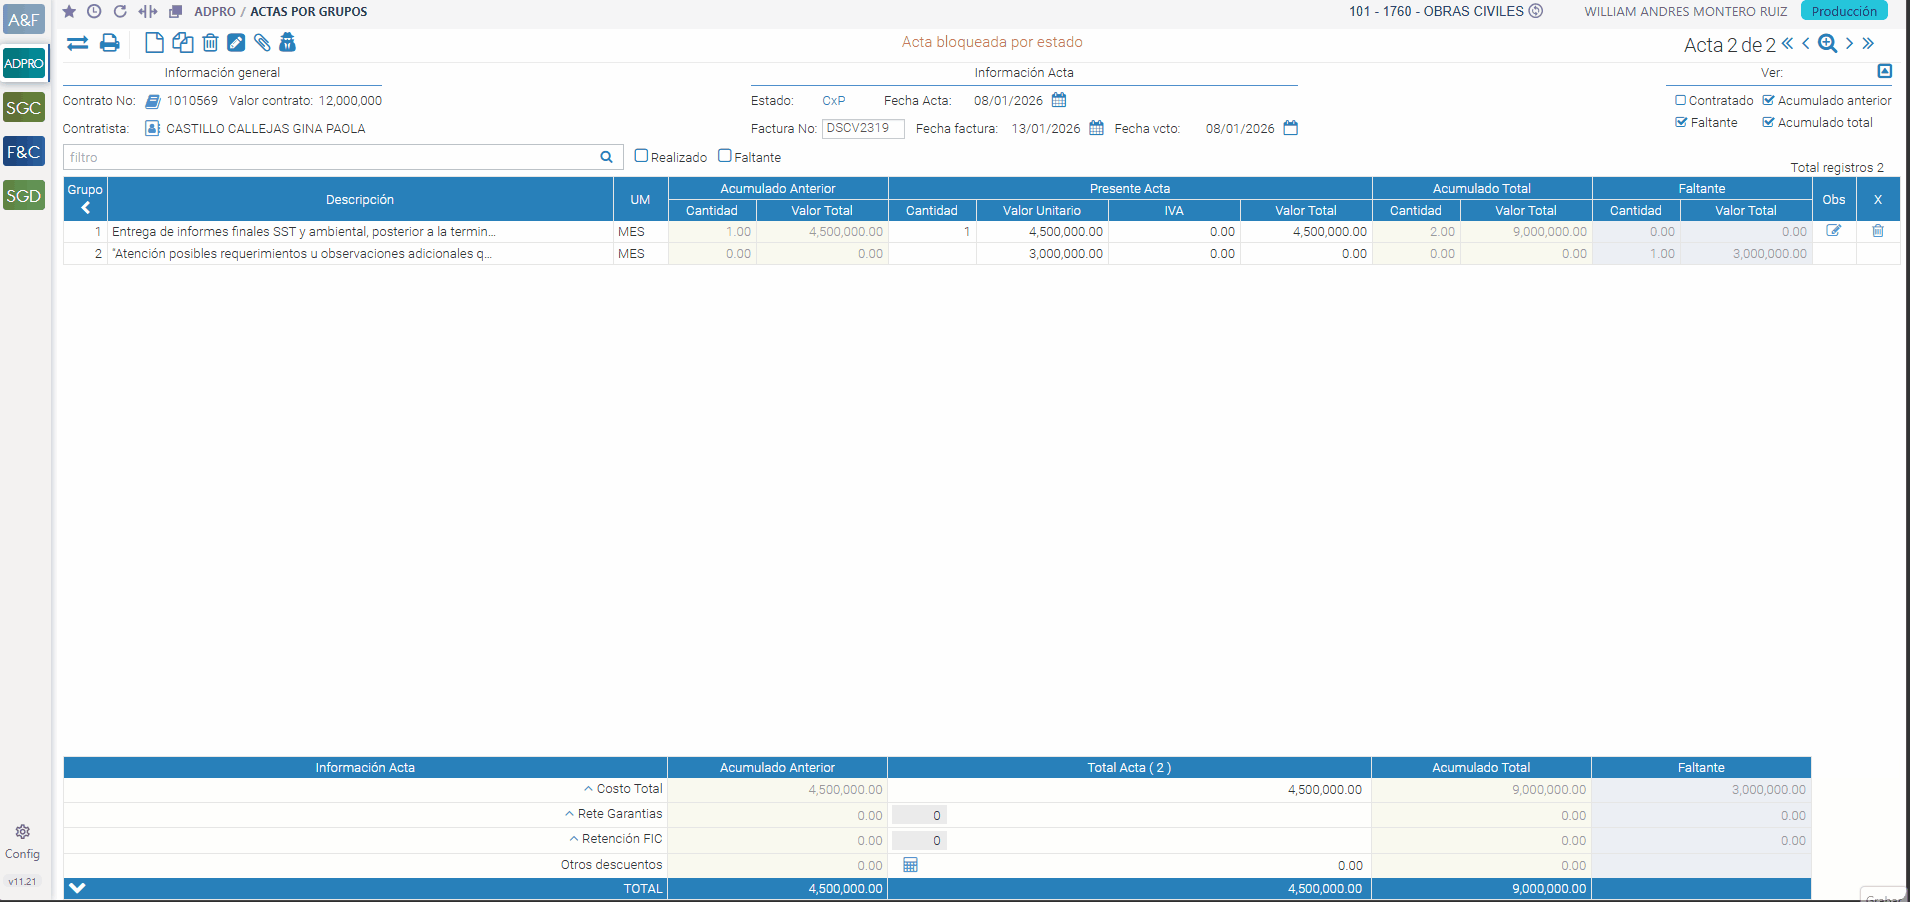Image resolution: width=1910 pixels, height=902 pixels.
Task: Edit observation icon on row 1
Action: click(x=1834, y=231)
